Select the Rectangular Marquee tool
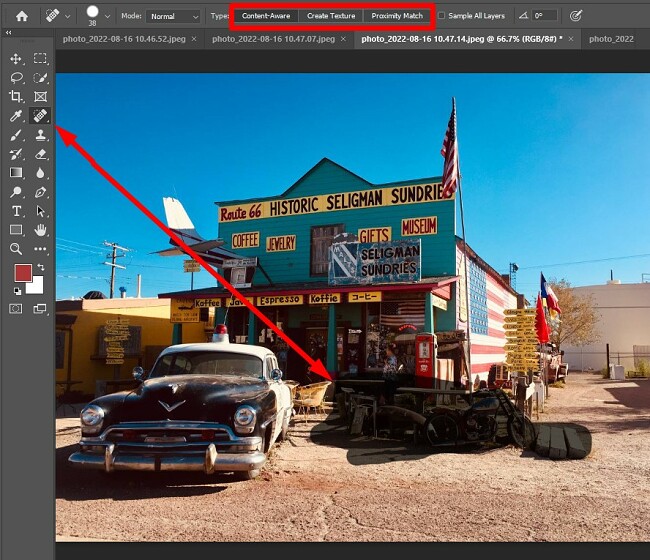Image resolution: width=650 pixels, height=560 pixels. pyautogui.click(x=40, y=58)
